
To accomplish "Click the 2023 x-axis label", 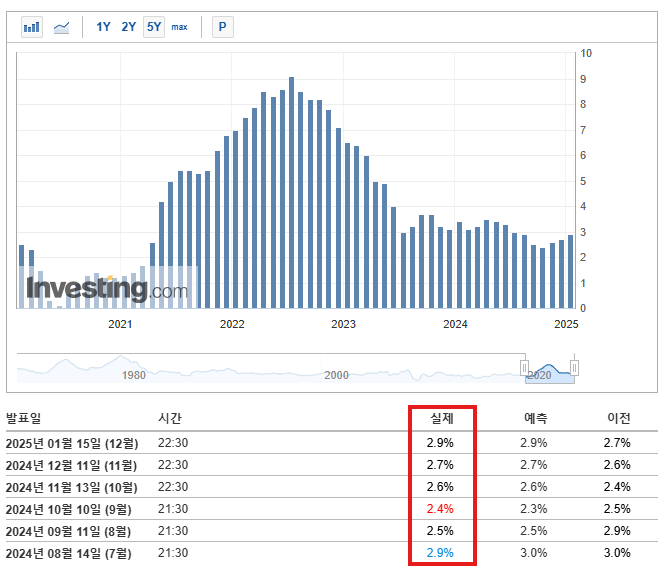I will [x=343, y=324].
